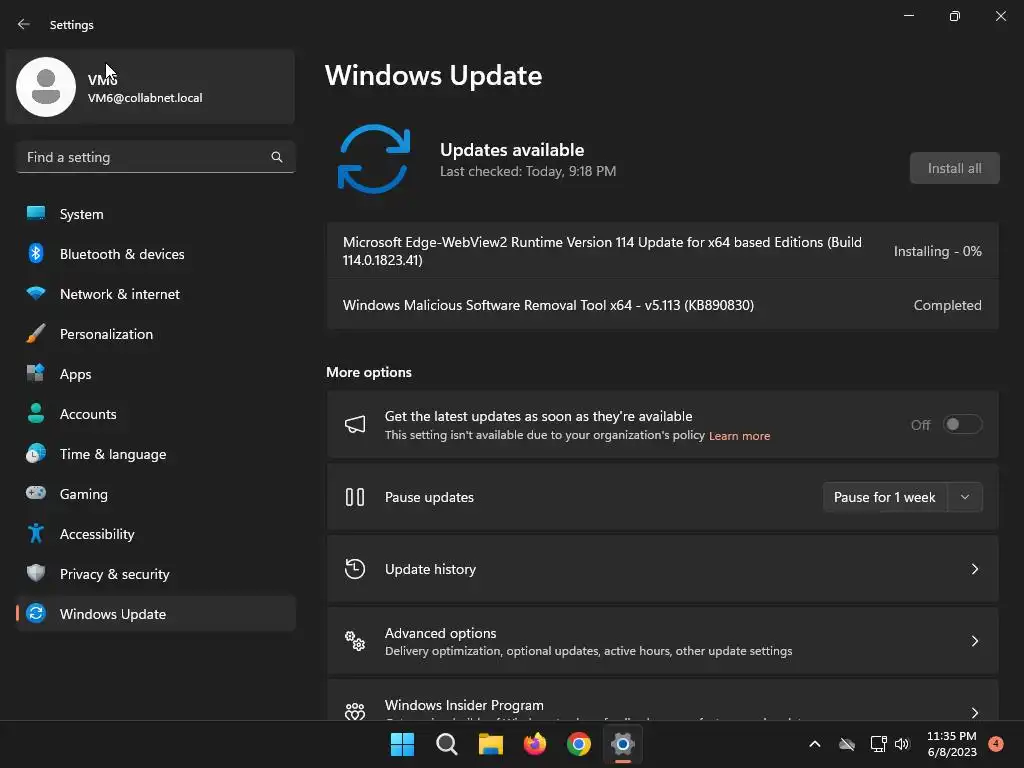Click the System monitor icon

[x=36, y=213]
